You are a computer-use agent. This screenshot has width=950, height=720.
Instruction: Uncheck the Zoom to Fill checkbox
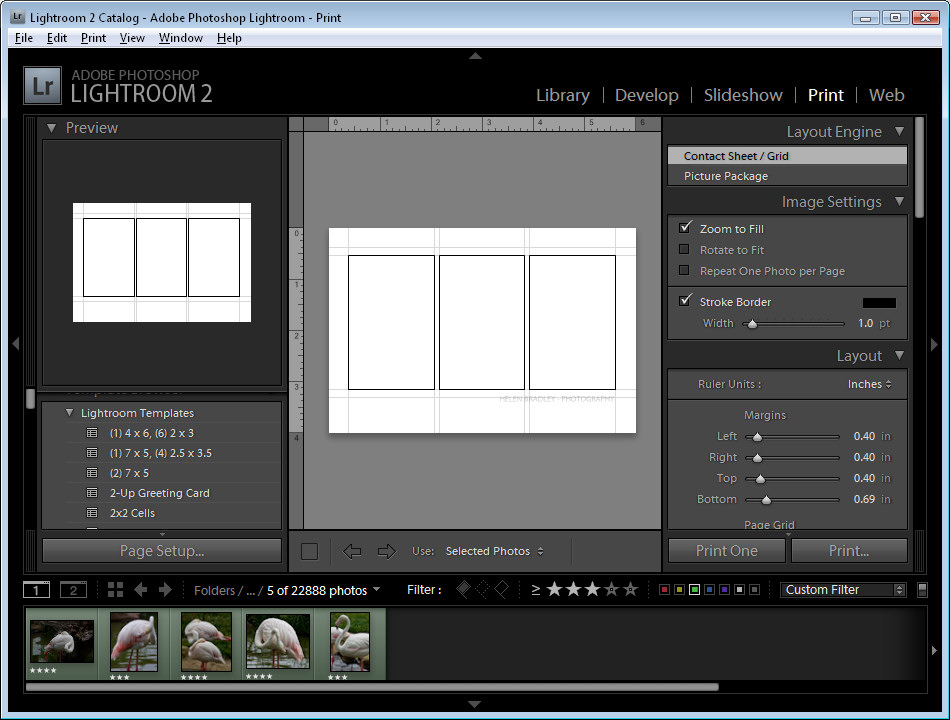click(x=685, y=228)
